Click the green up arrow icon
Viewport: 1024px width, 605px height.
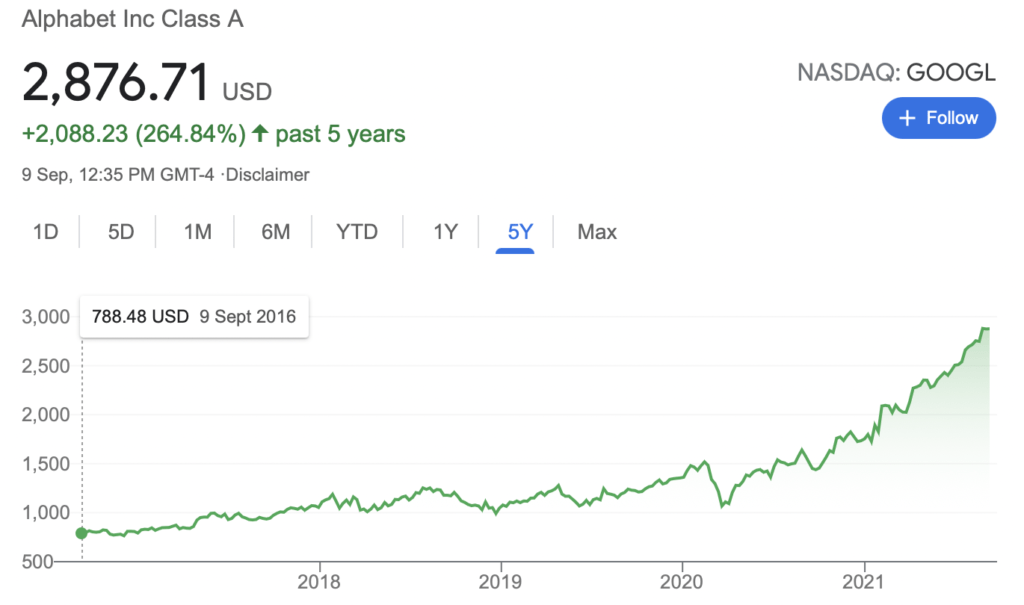coord(261,133)
